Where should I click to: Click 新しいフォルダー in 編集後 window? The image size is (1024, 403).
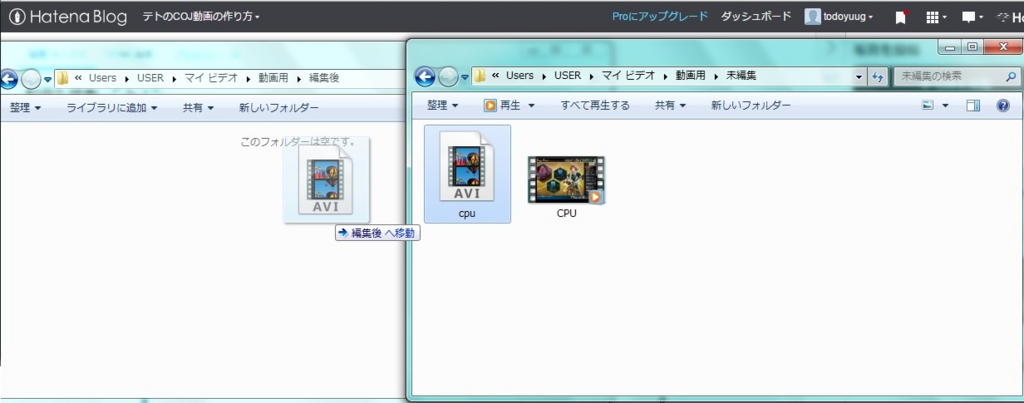click(279, 108)
